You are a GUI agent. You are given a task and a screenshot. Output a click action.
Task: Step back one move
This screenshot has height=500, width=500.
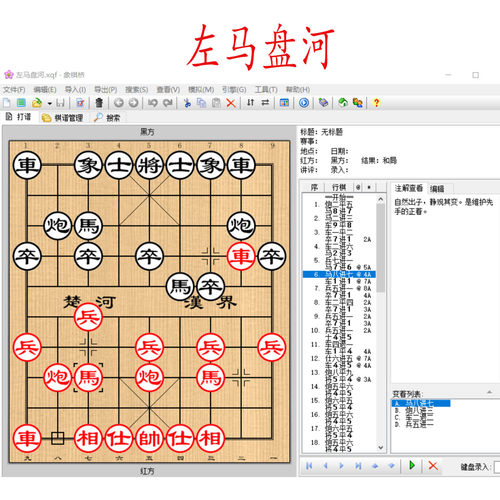(x=325, y=466)
